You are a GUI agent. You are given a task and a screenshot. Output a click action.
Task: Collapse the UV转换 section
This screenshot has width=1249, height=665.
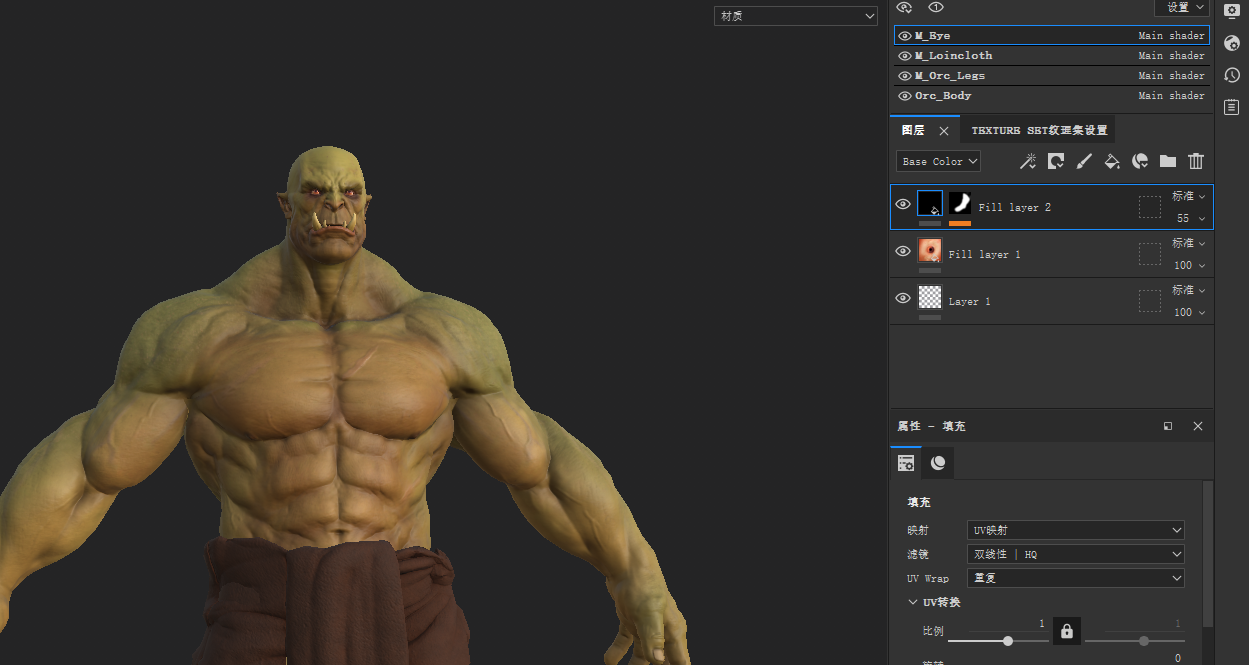coord(913,602)
